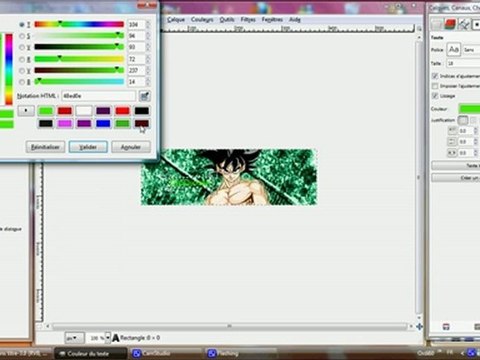
Task: Select the value radio button beside 93
Action: pyautogui.click(x=22, y=47)
